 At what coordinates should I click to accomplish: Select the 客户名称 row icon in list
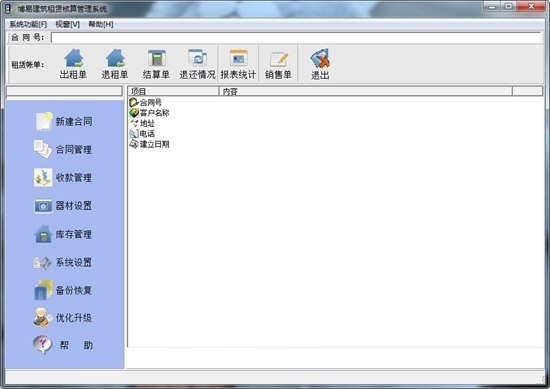134,113
